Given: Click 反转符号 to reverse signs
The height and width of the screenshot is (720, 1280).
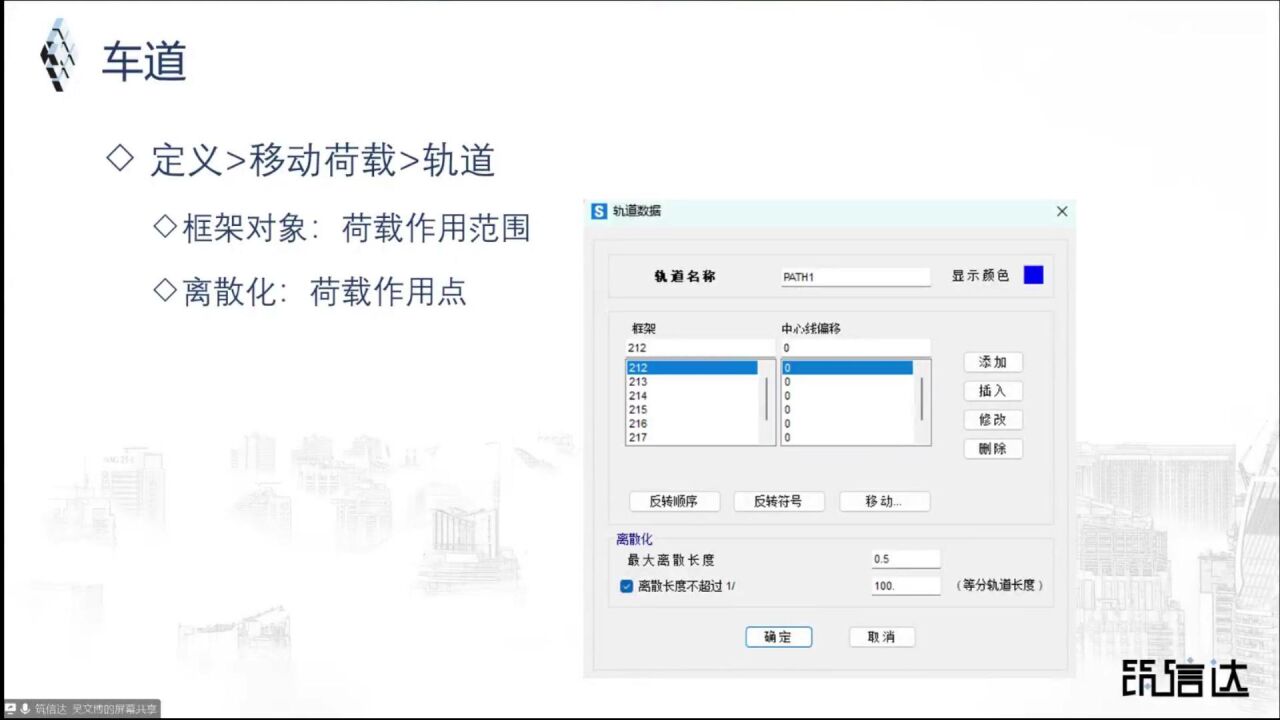Looking at the screenshot, I should [x=777, y=501].
